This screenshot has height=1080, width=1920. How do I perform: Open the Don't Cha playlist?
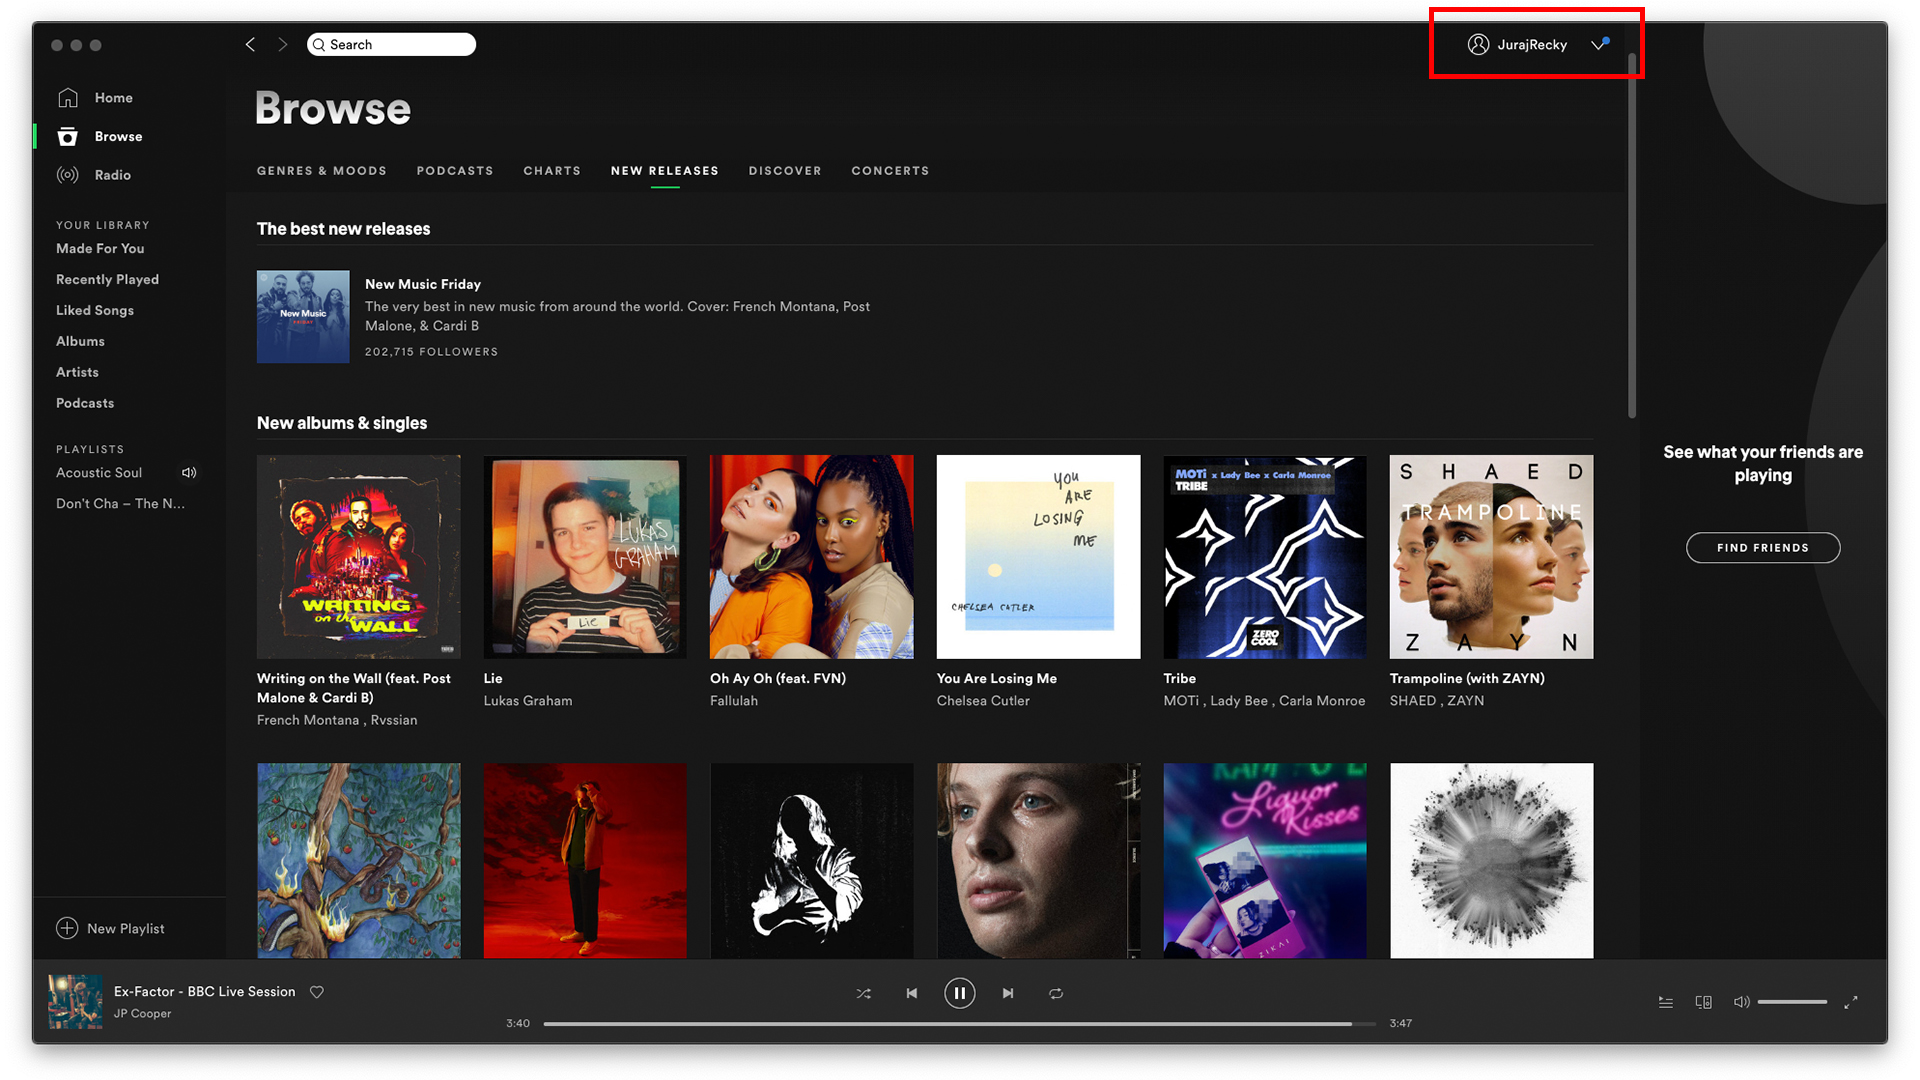tap(120, 504)
